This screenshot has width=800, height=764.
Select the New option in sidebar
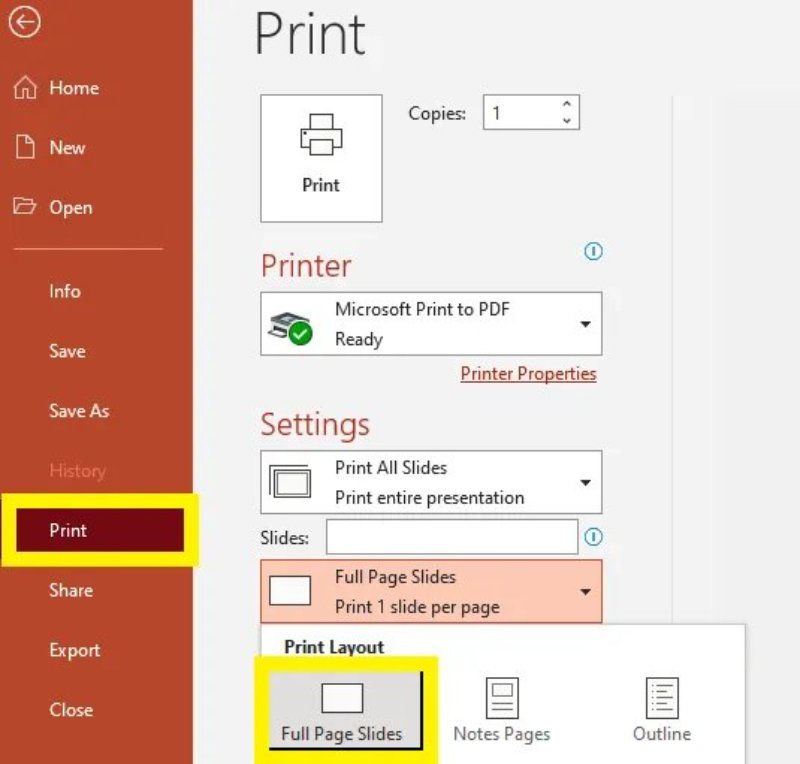click(x=66, y=148)
